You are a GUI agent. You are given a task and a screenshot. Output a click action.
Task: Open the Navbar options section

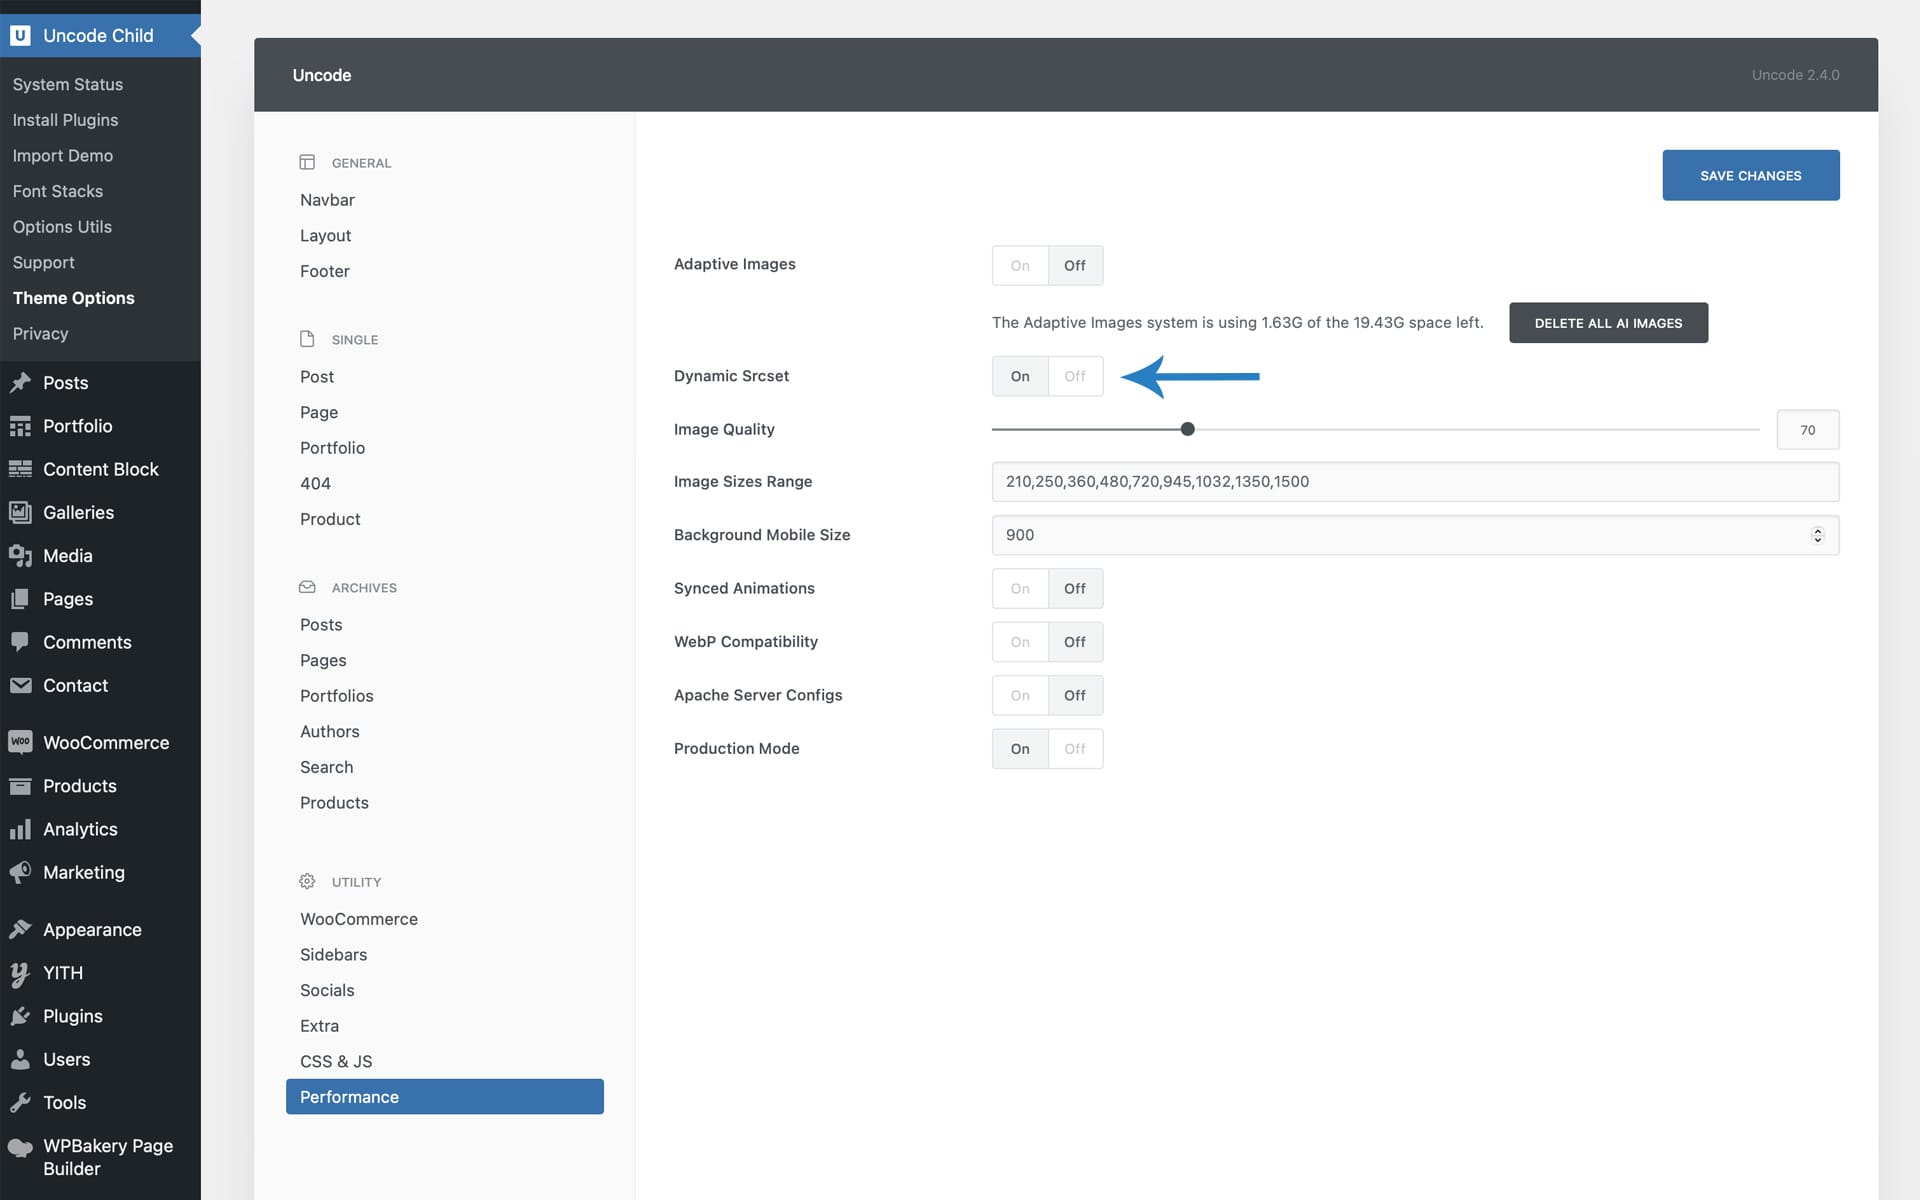pos(327,200)
